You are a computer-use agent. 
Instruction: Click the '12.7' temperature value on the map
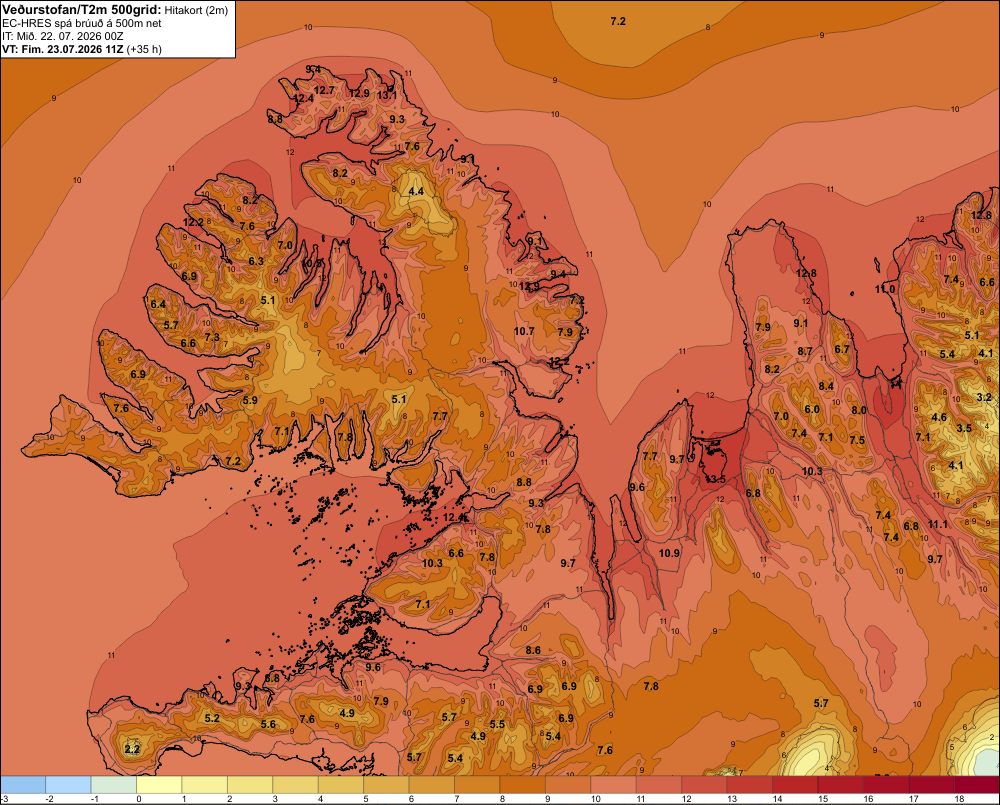324,91
